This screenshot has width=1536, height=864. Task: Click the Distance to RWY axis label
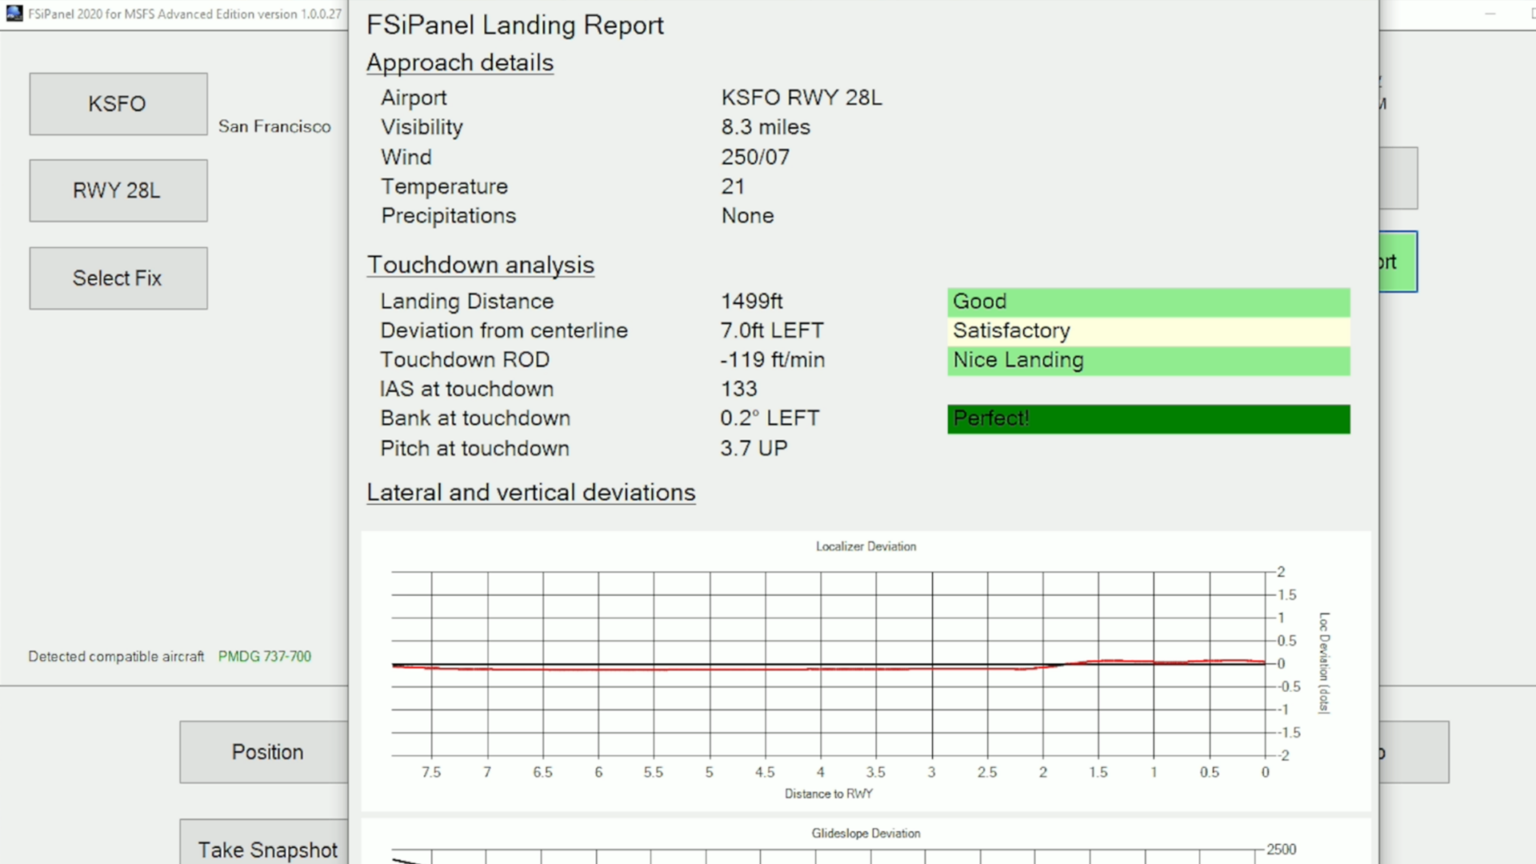click(829, 794)
